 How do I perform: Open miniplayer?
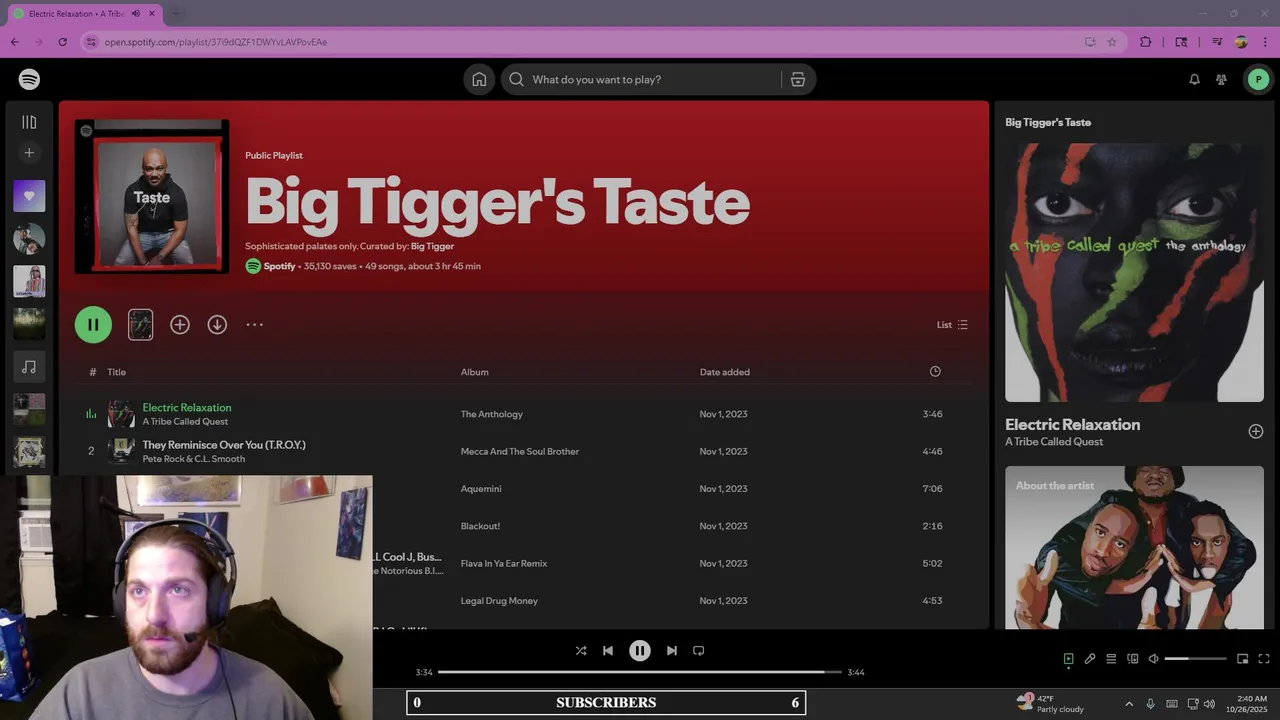(1242, 659)
